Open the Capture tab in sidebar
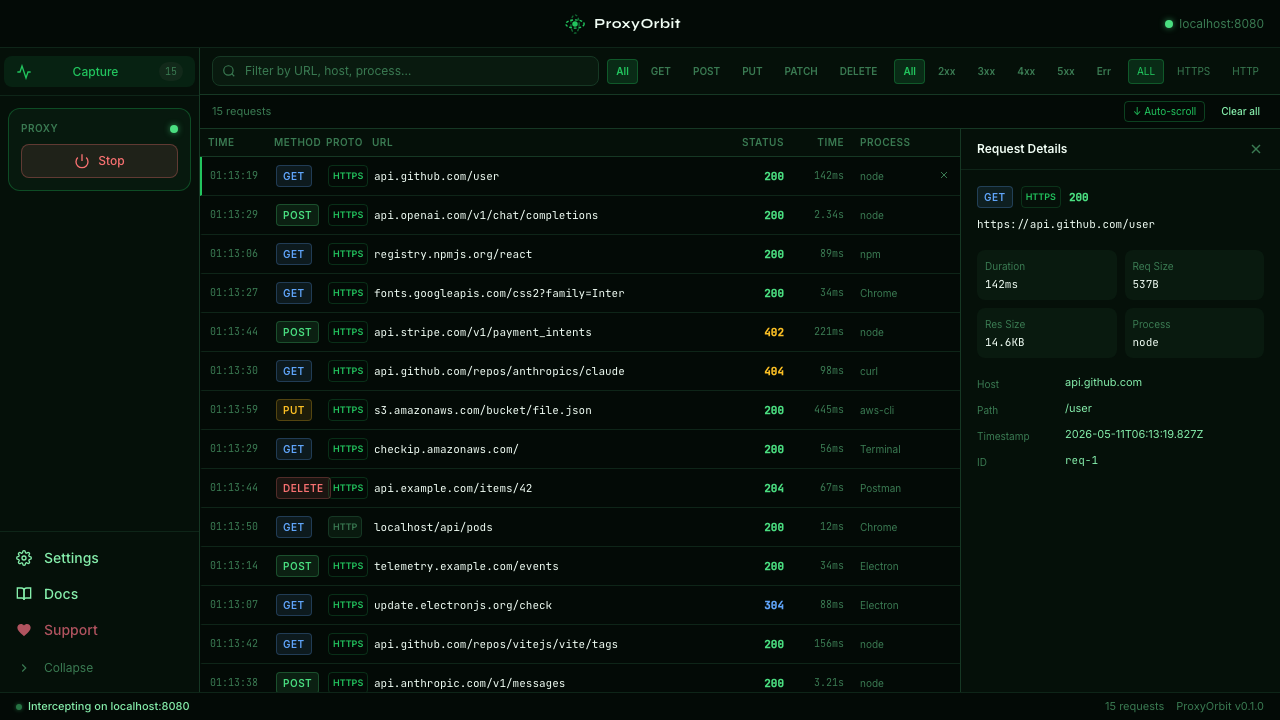Viewport: 1280px width, 720px height. [x=99, y=72]
